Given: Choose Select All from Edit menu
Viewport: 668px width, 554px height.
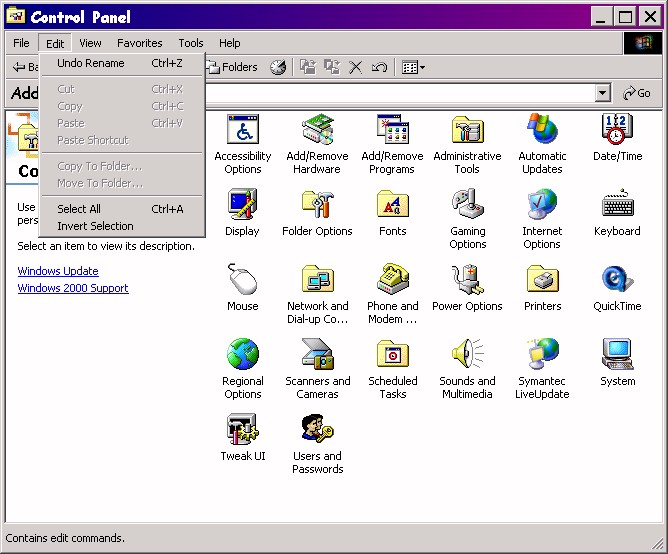Looking at the screenshot, I should point(122,209).
